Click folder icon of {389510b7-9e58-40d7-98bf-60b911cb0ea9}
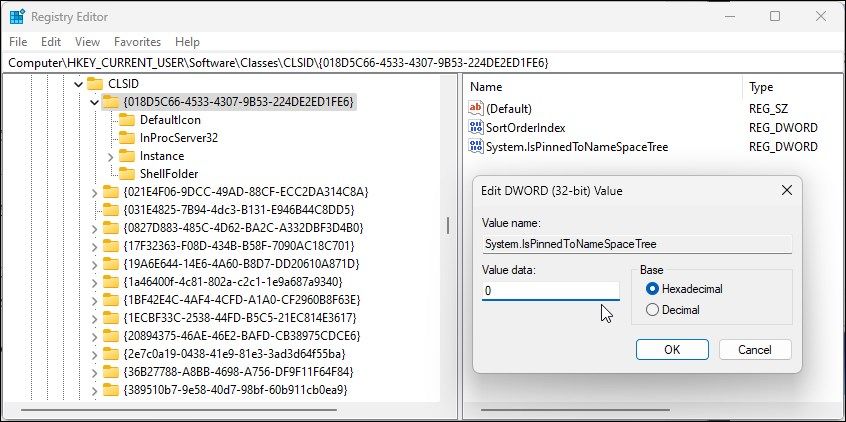Screen dimensions: 846x422 click(x=111, y=390)
